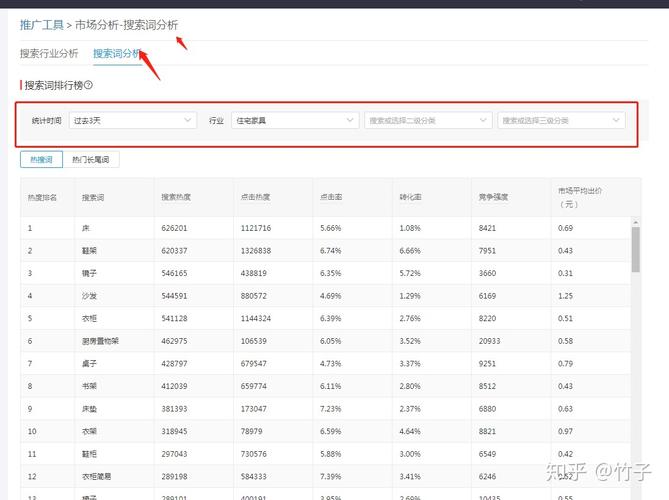Click click-rate value 6.35%
This screenshot has width=669, height=500.
pos(331,273)
